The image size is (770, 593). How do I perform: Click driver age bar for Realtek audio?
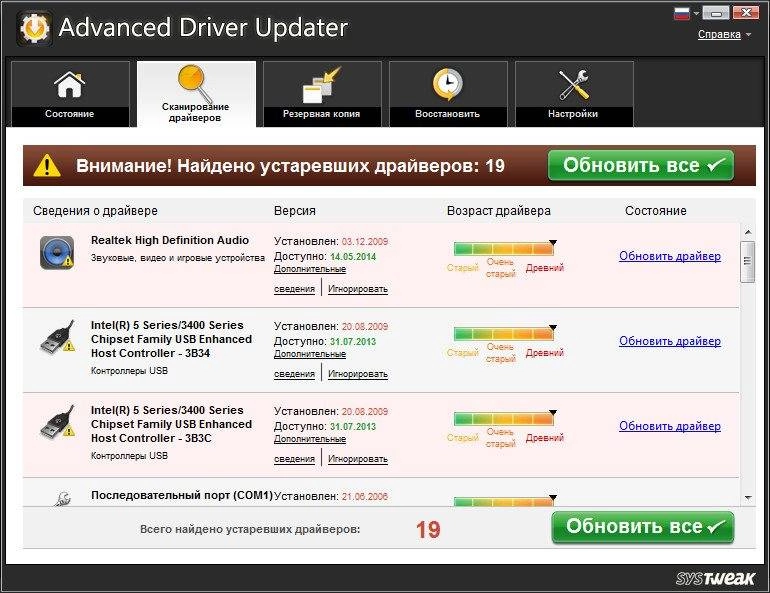click(504, 248)
